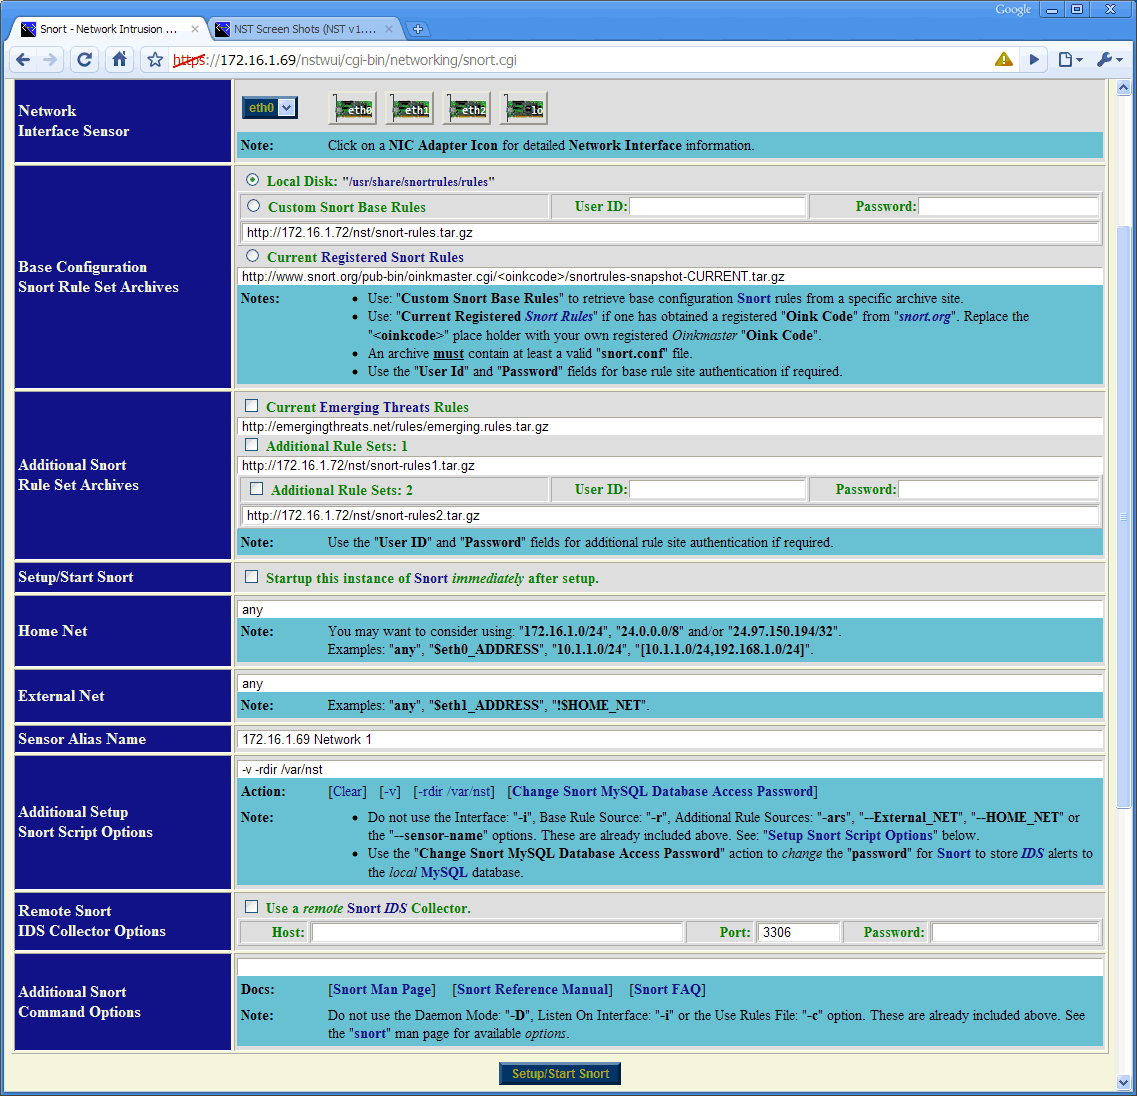Open the browser page menu dropdown

[1070, 60]
